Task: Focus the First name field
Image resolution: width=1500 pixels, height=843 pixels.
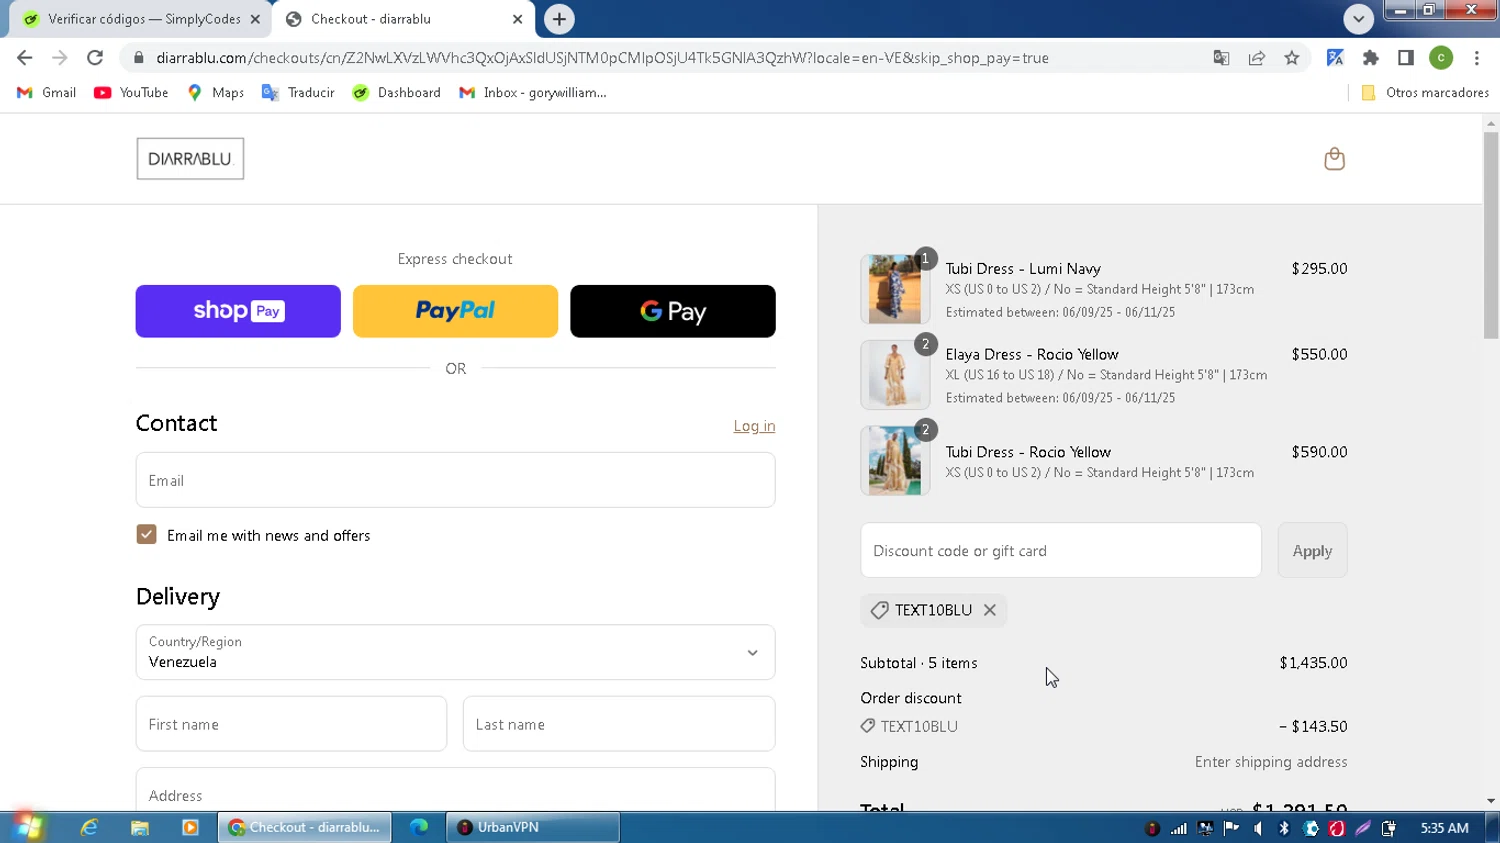Action: coord(291,724)
